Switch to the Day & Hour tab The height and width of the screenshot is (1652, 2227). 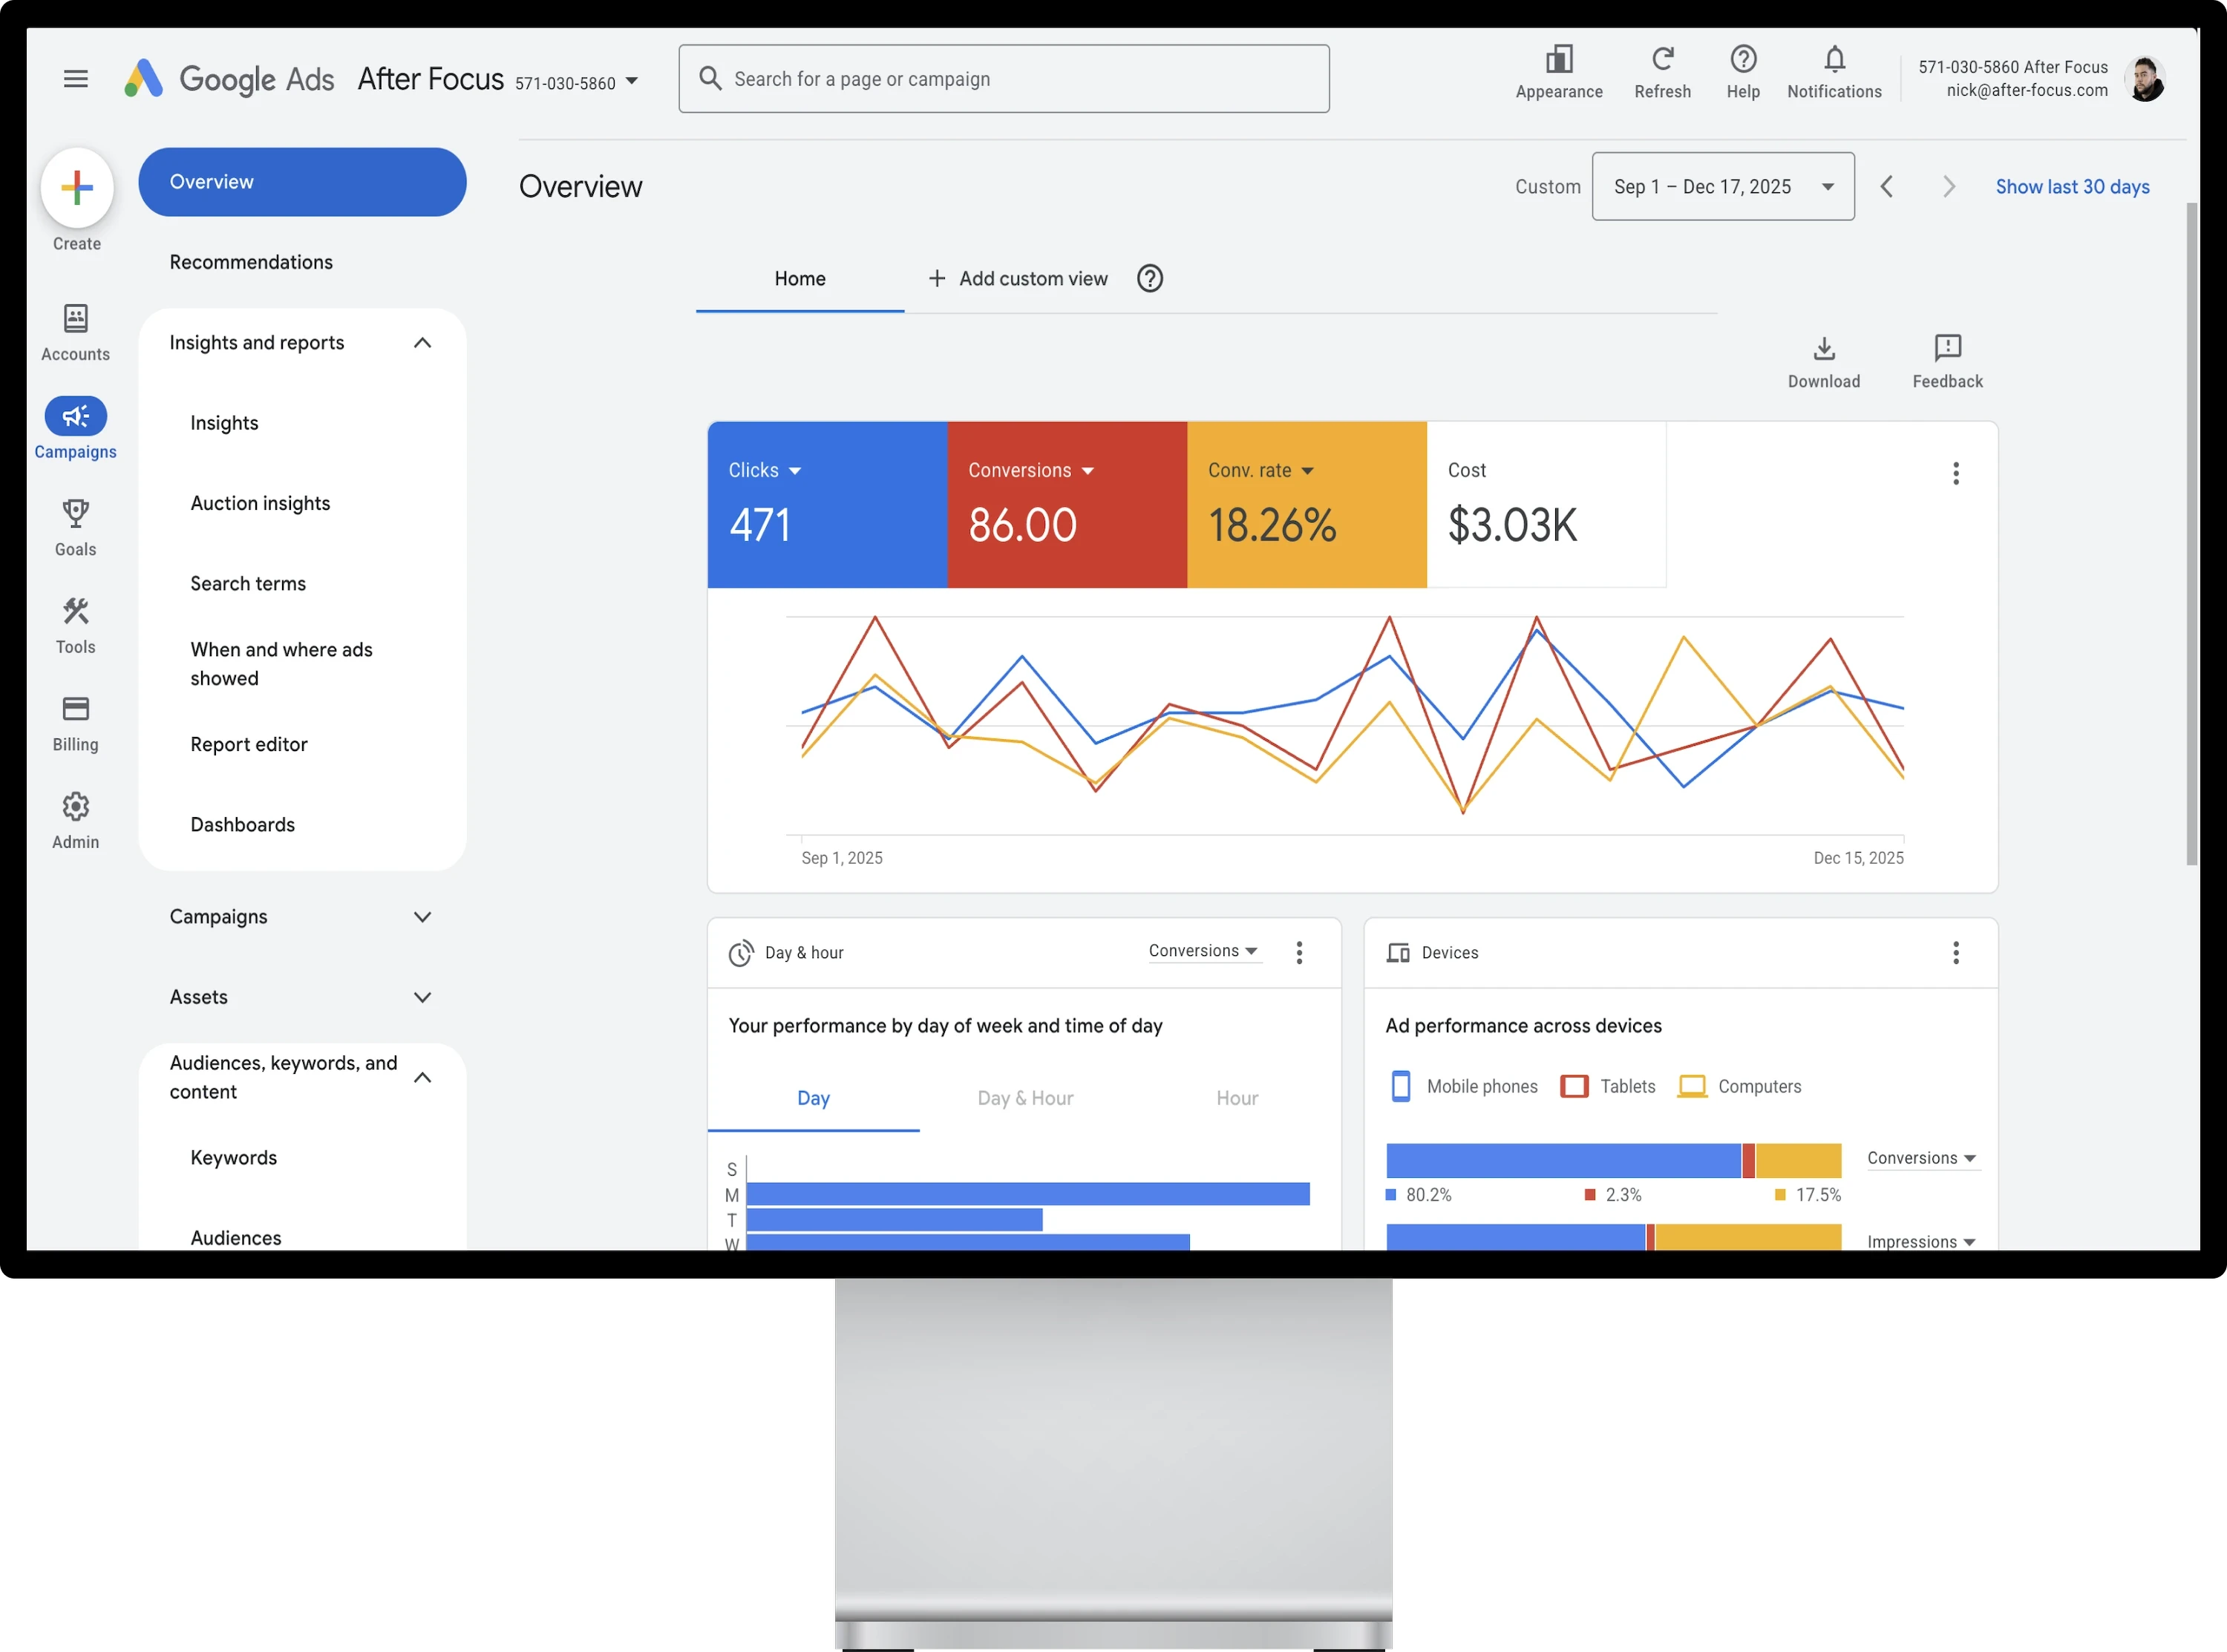1025,1098
